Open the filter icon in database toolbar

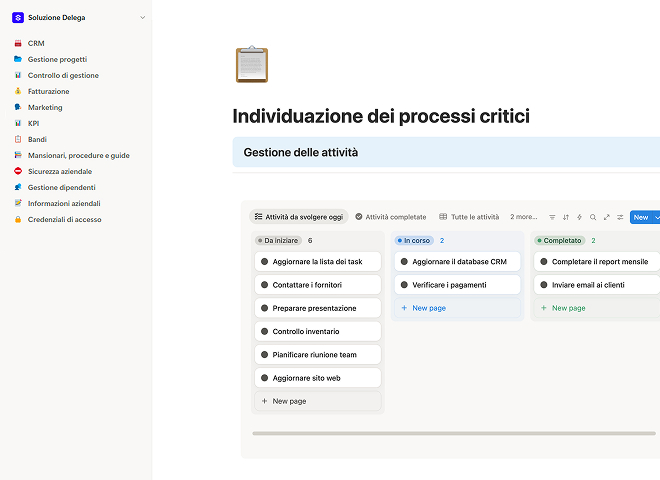click(x=552, y=217)
